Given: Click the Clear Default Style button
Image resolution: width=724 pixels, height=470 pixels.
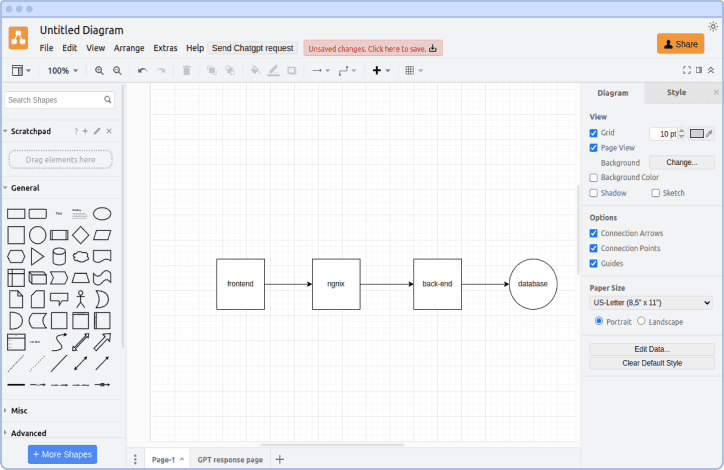Looking at the screenshot, I should click(651, 363).
